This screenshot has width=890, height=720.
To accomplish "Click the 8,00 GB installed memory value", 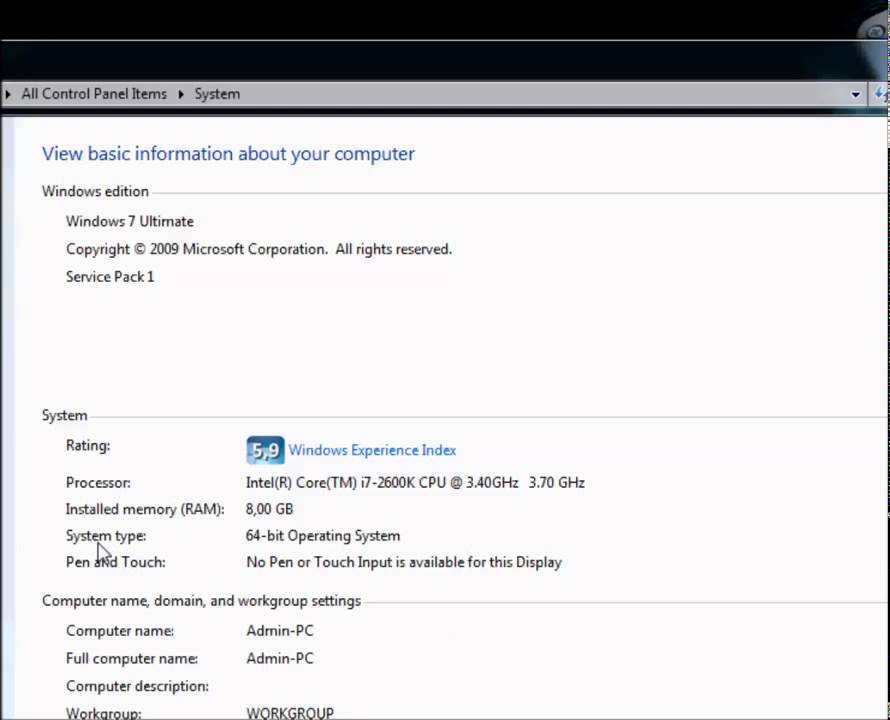I will pos(270,509).
